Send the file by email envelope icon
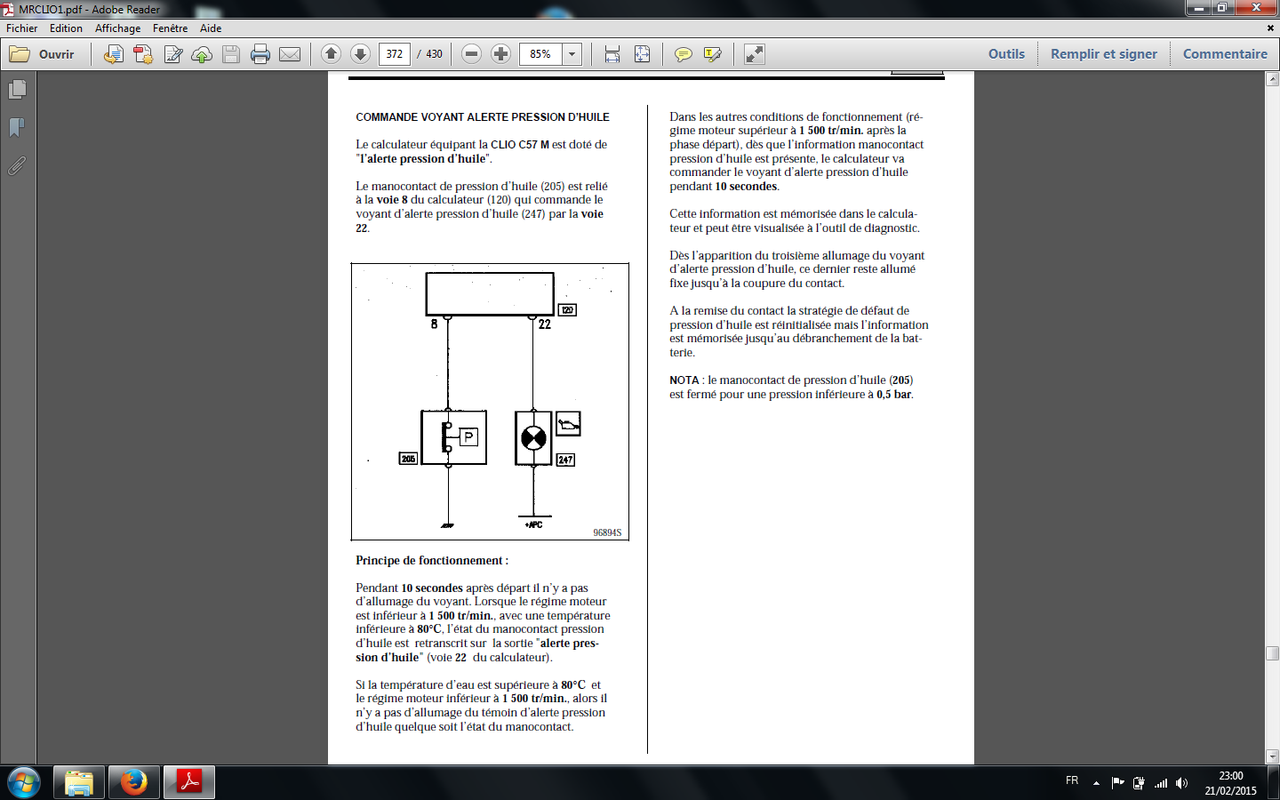This screenshot has height=800, width=1280. tap(290, 54)
